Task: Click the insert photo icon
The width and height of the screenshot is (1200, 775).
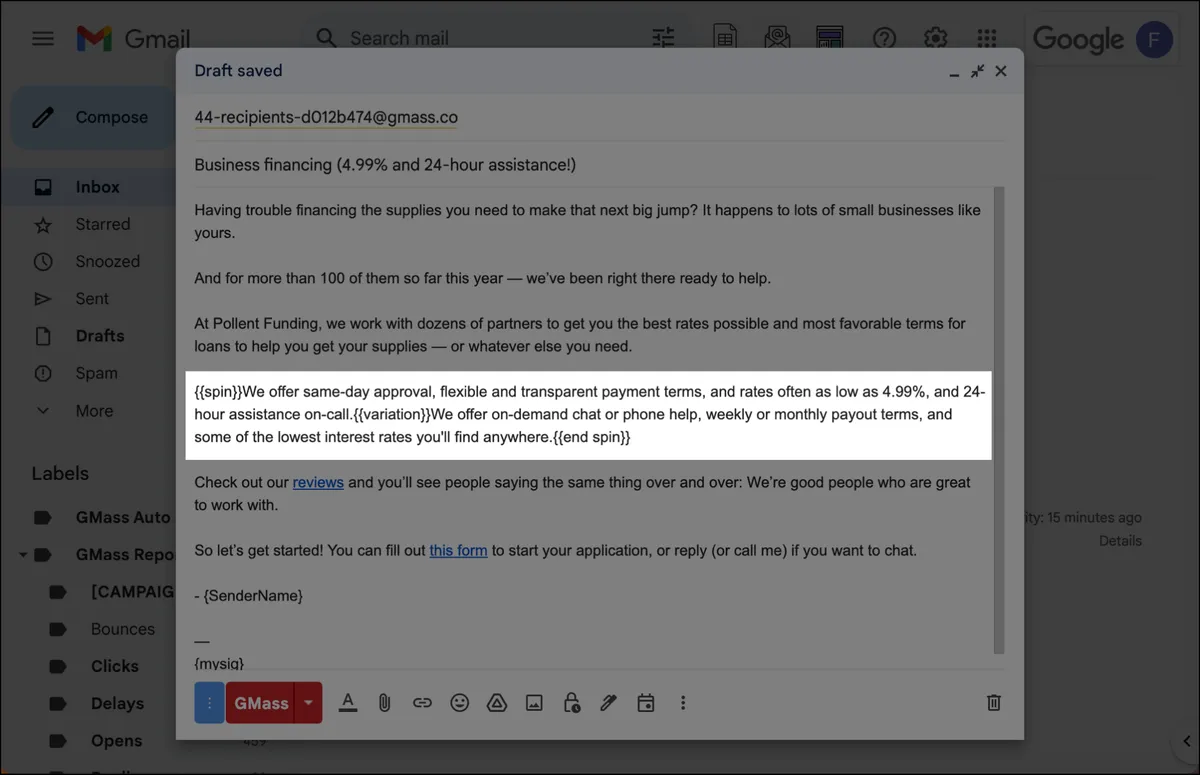Action: click(534, 703)
